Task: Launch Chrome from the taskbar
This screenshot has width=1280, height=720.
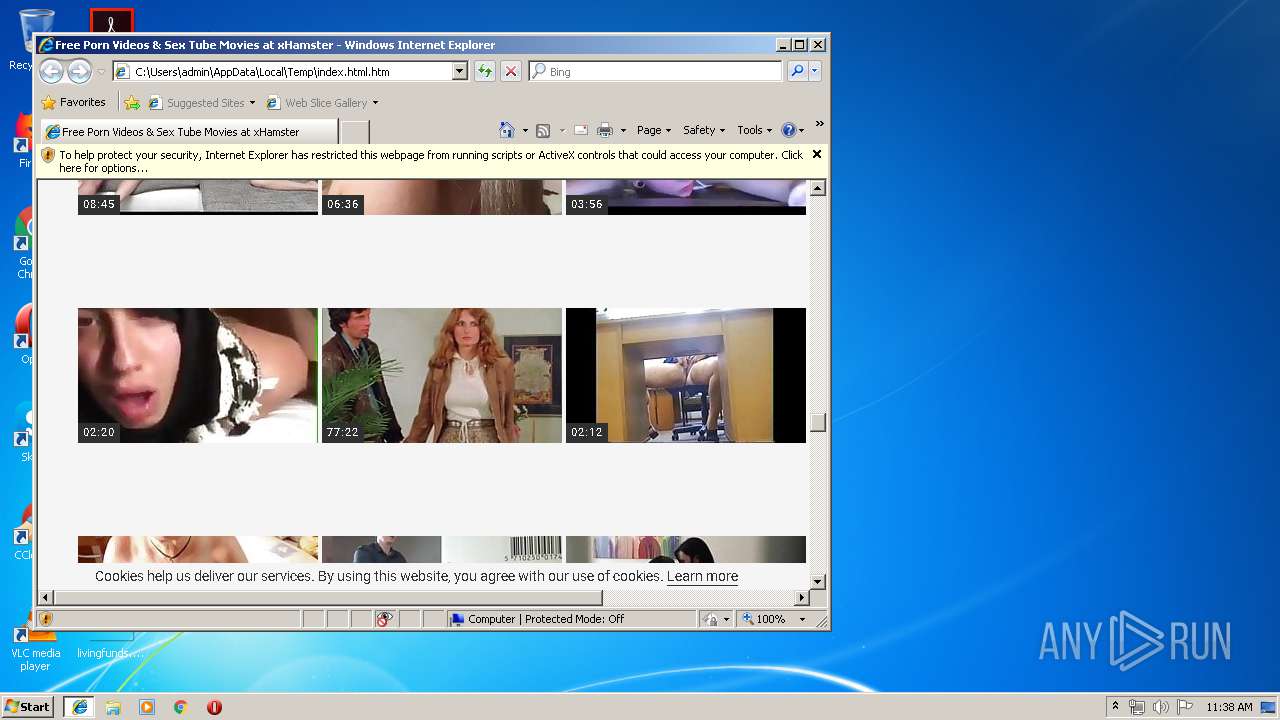Action: (180, 707)
